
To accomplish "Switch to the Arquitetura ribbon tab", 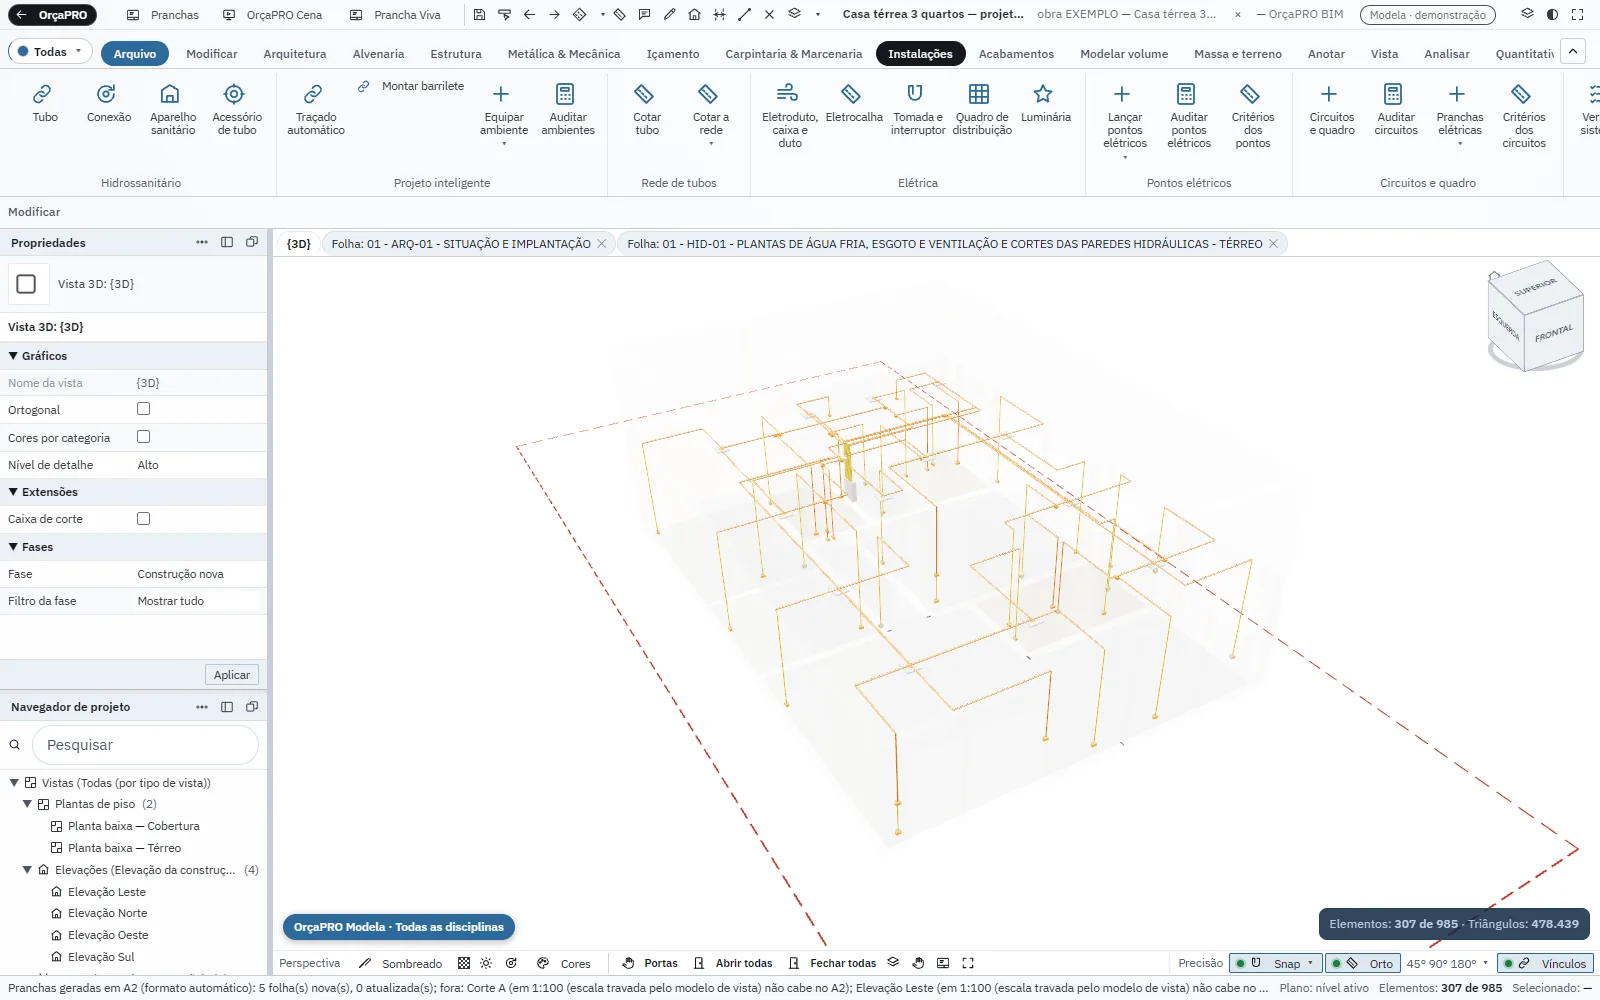I will (x=294, y=54).
